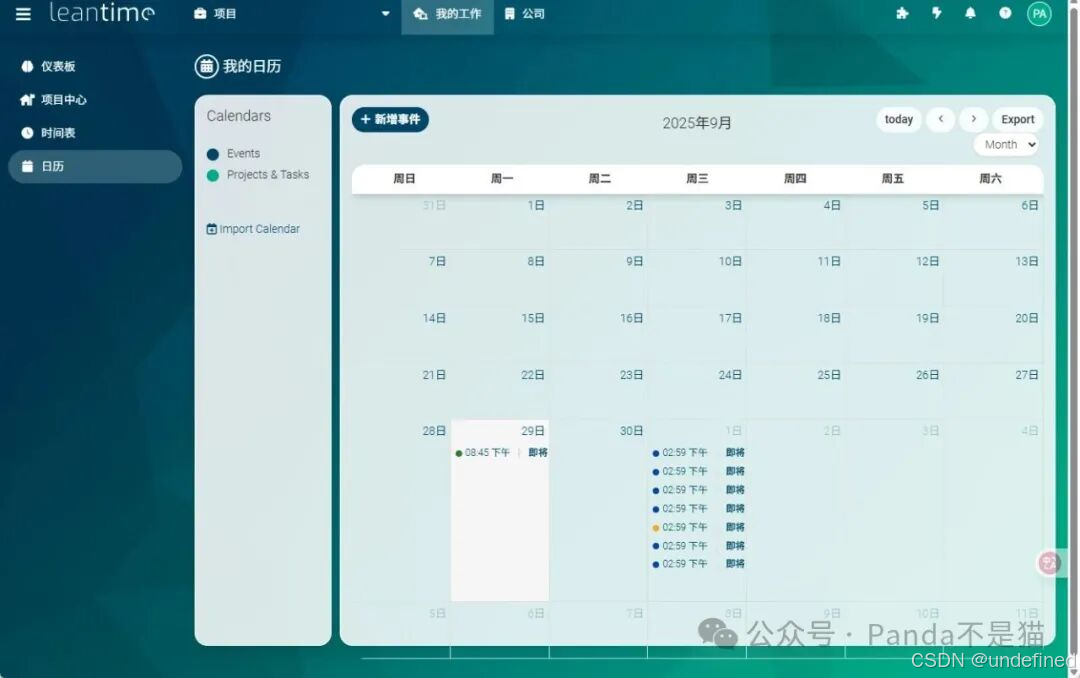Click the 6日 date in the first week
This screenshot has height=678, width=1080.
click(1029, 205)
